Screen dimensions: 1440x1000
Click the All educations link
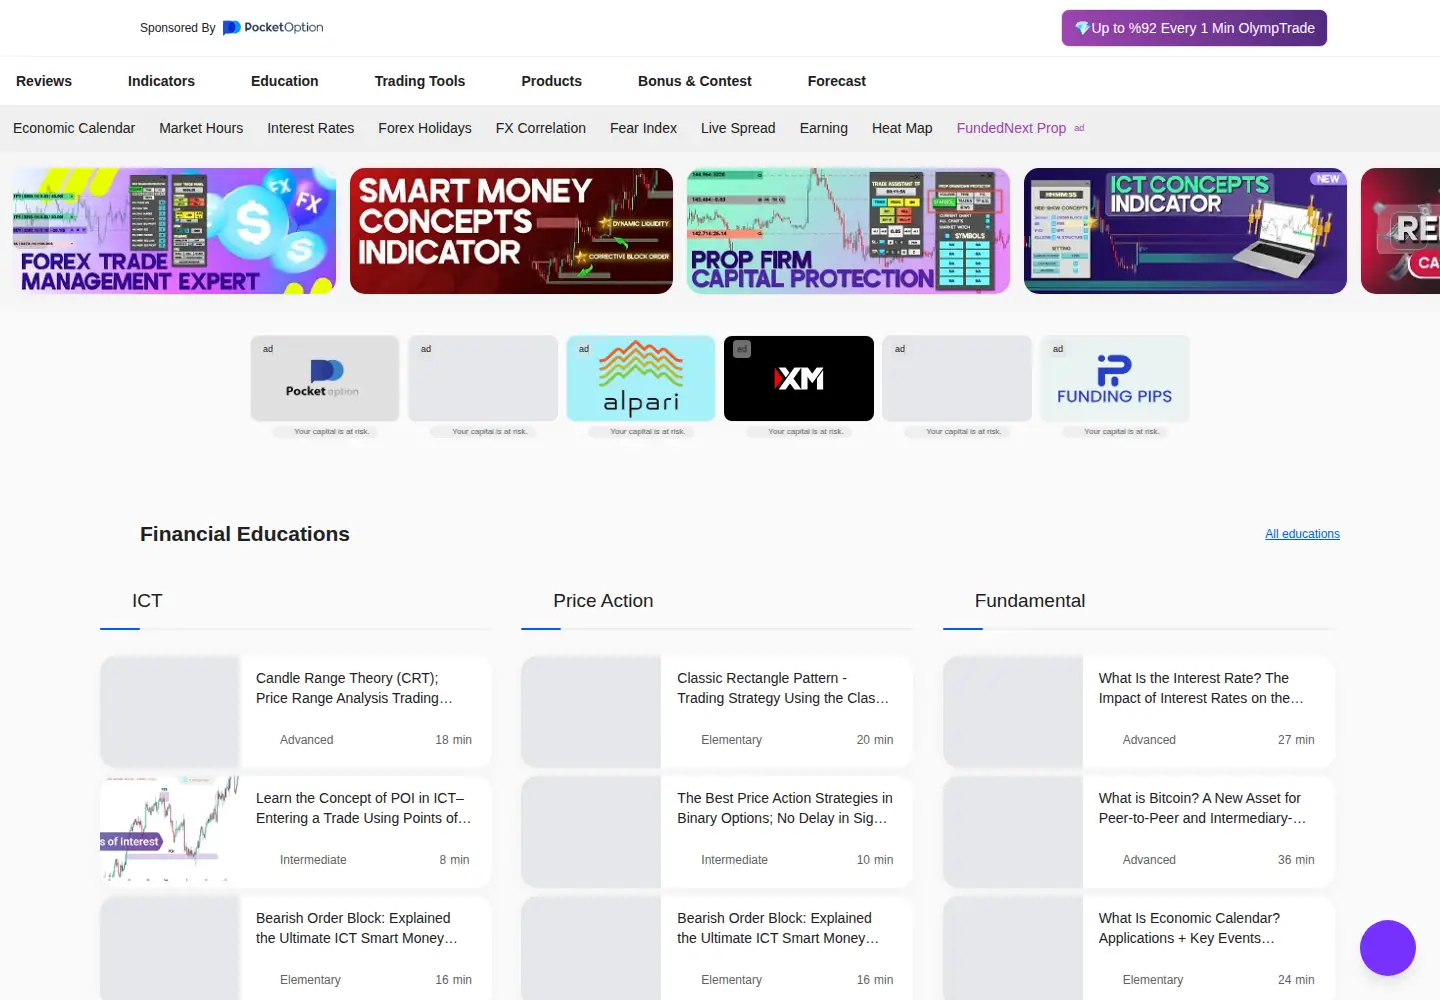coord(1302,534)
